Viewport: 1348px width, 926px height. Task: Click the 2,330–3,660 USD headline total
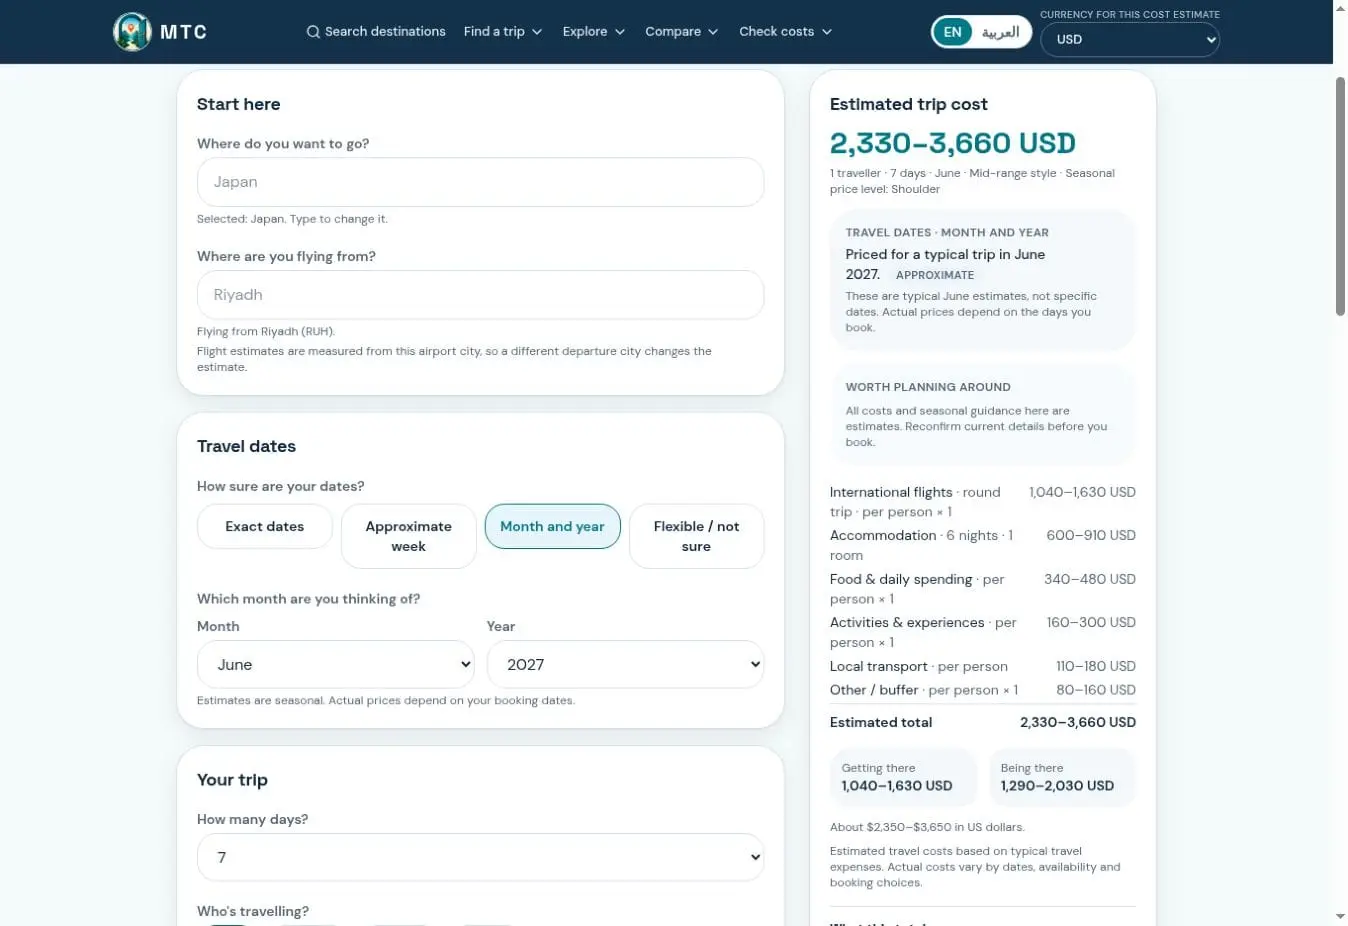(x=953, y=143)
